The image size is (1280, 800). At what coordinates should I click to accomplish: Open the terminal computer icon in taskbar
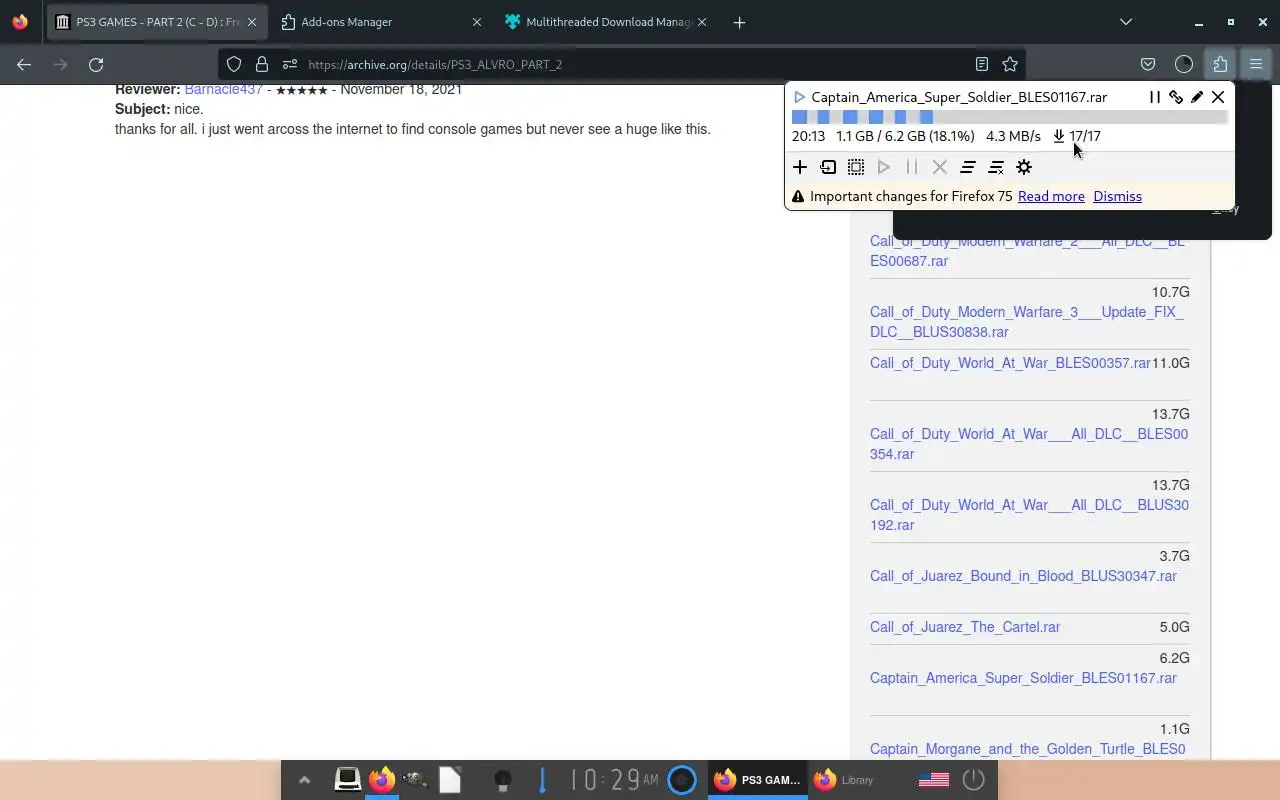[x=347, y=779]
